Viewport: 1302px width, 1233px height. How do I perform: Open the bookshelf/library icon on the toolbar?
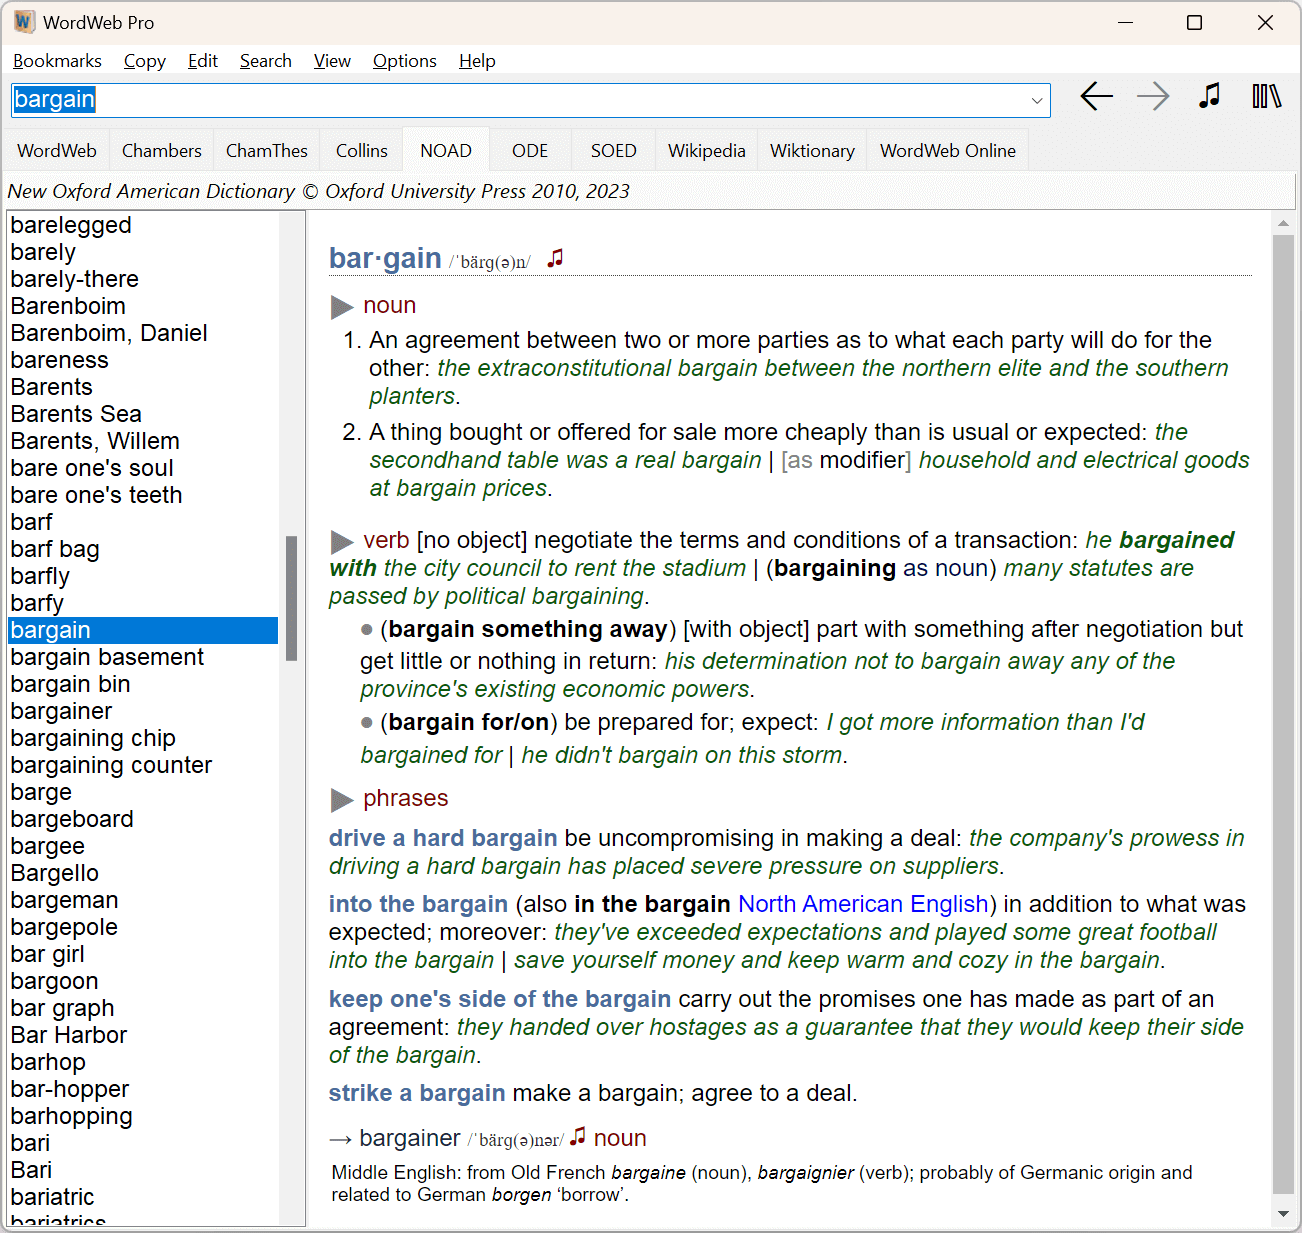coord(1266,96)
